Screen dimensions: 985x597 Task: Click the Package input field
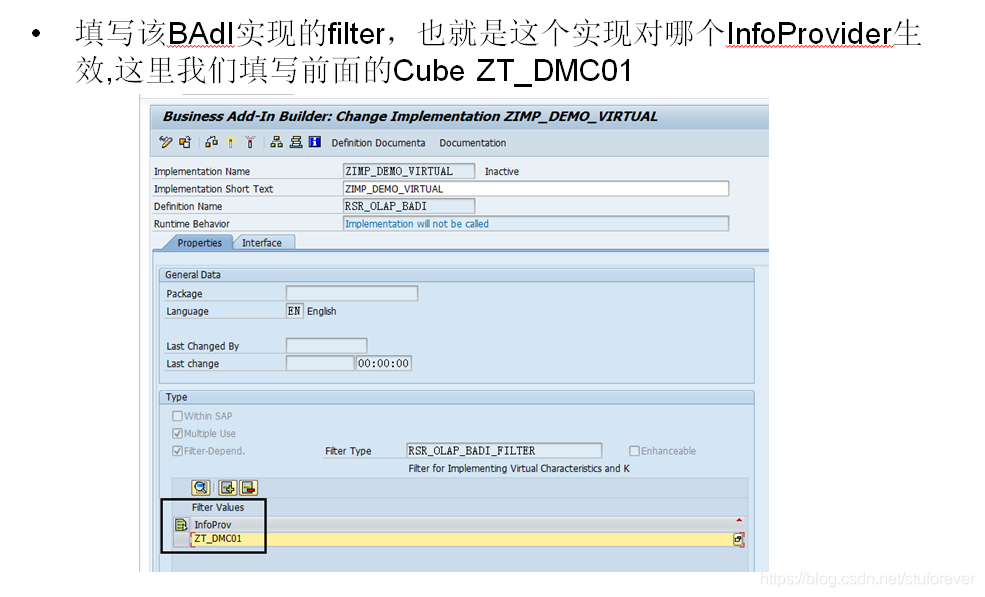pos(352,293)
